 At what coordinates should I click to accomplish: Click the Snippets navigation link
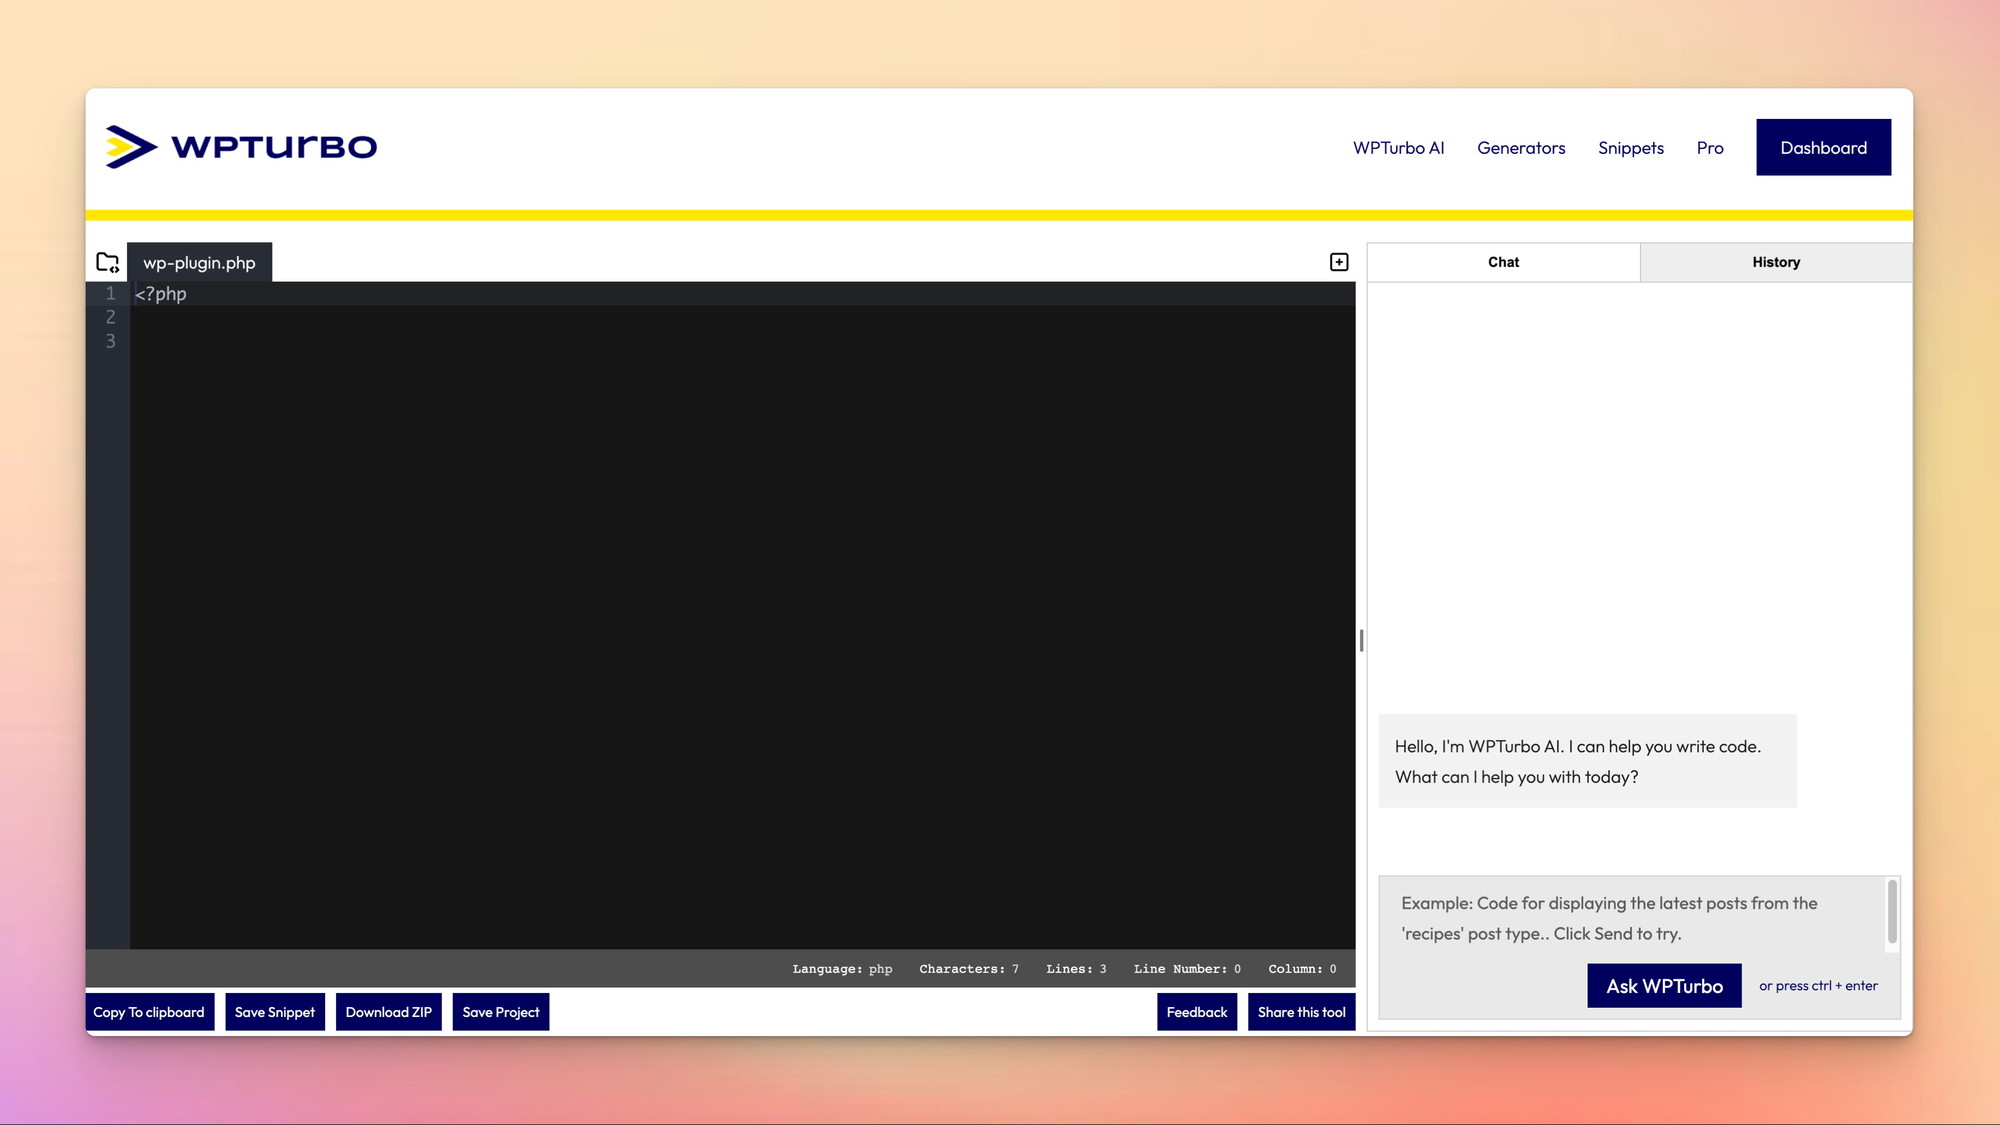pos(1630,147)
